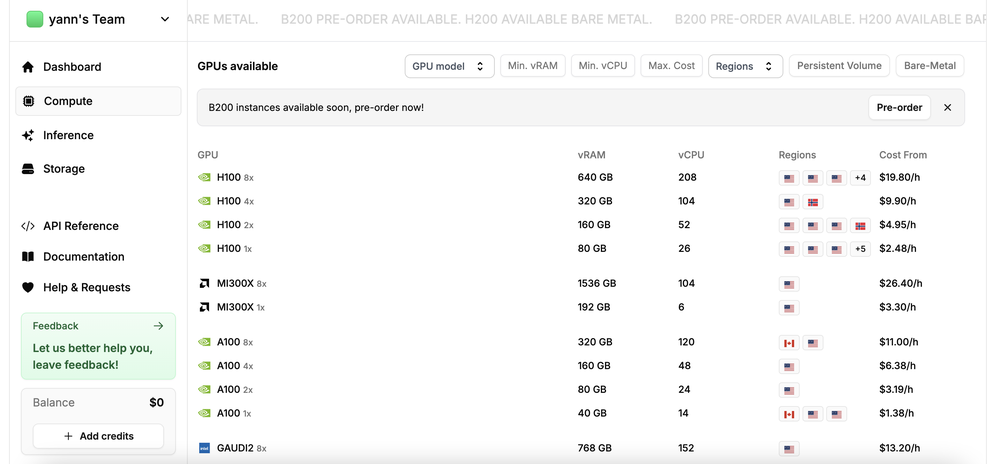Dismiss the B200 pre-order banner

(947, 108)
